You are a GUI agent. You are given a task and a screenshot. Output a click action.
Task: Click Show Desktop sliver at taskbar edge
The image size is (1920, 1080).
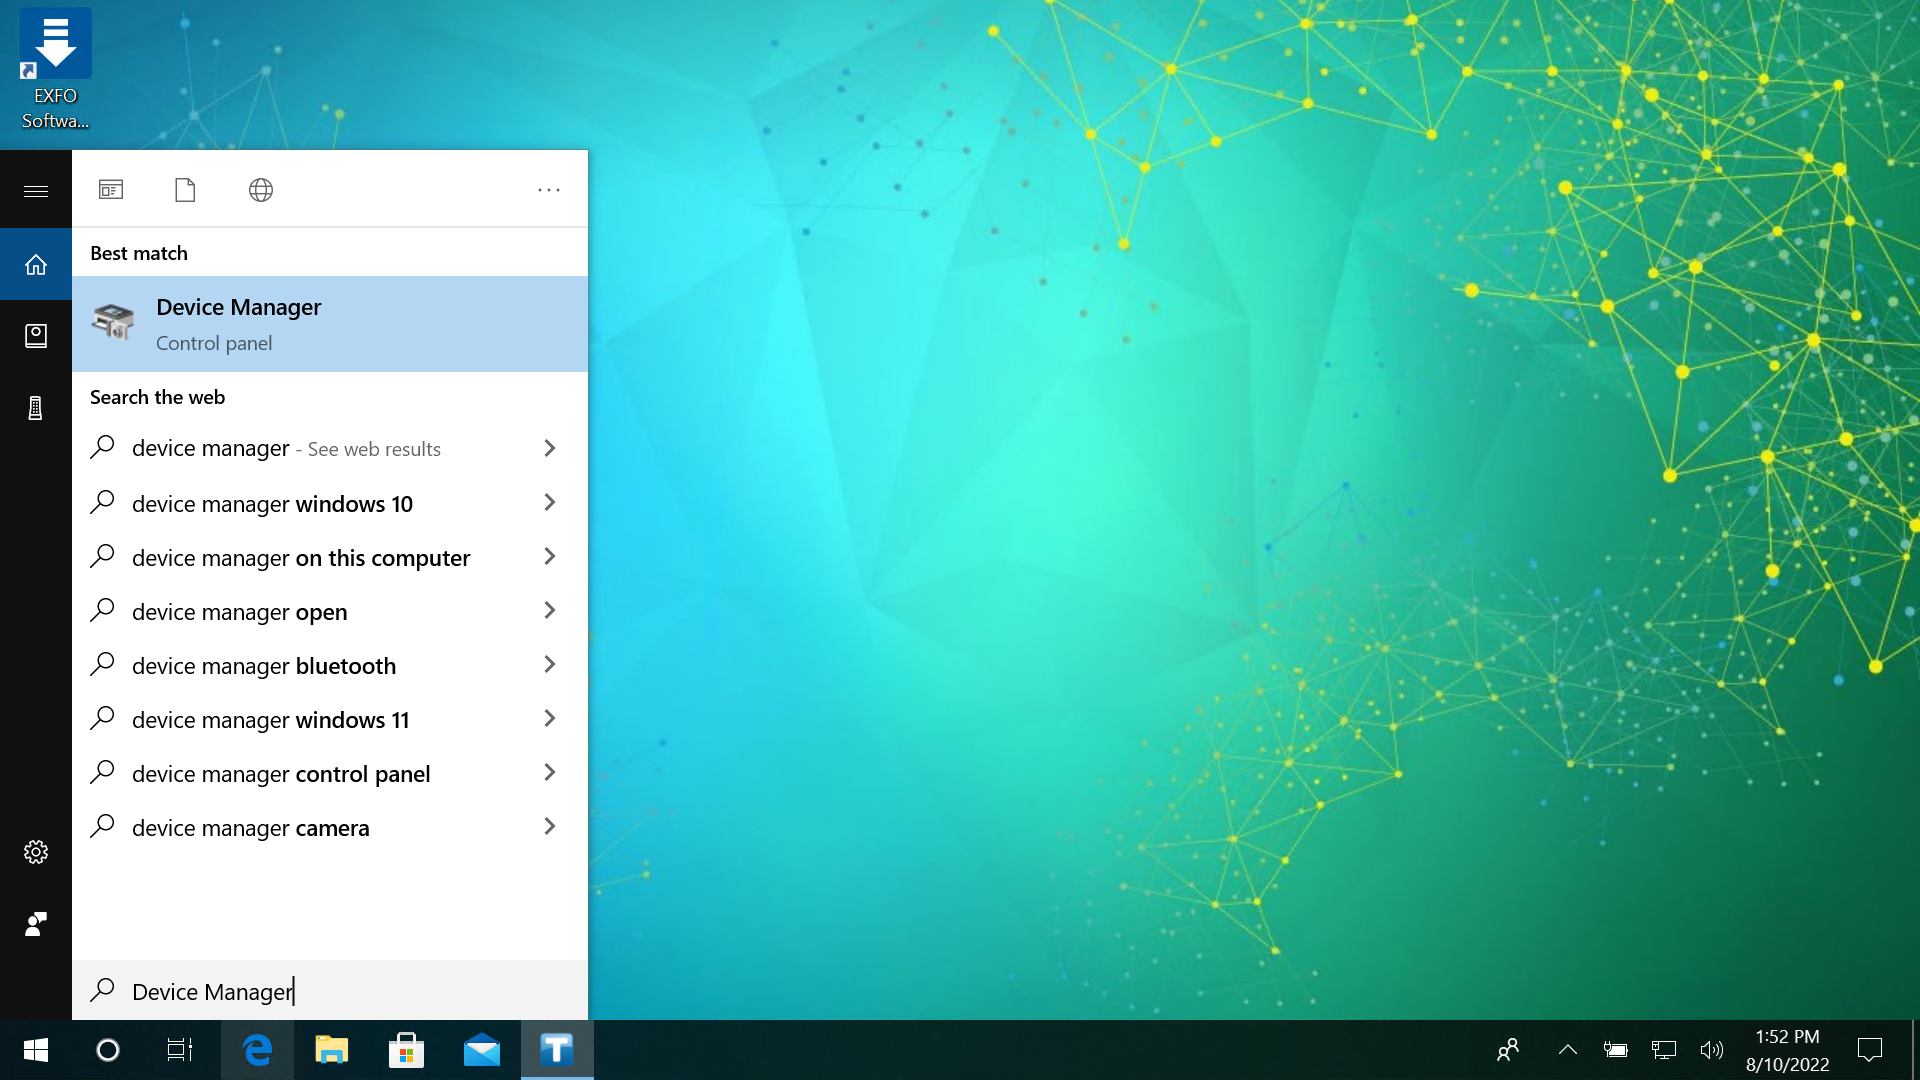tap(1915, 1050)
